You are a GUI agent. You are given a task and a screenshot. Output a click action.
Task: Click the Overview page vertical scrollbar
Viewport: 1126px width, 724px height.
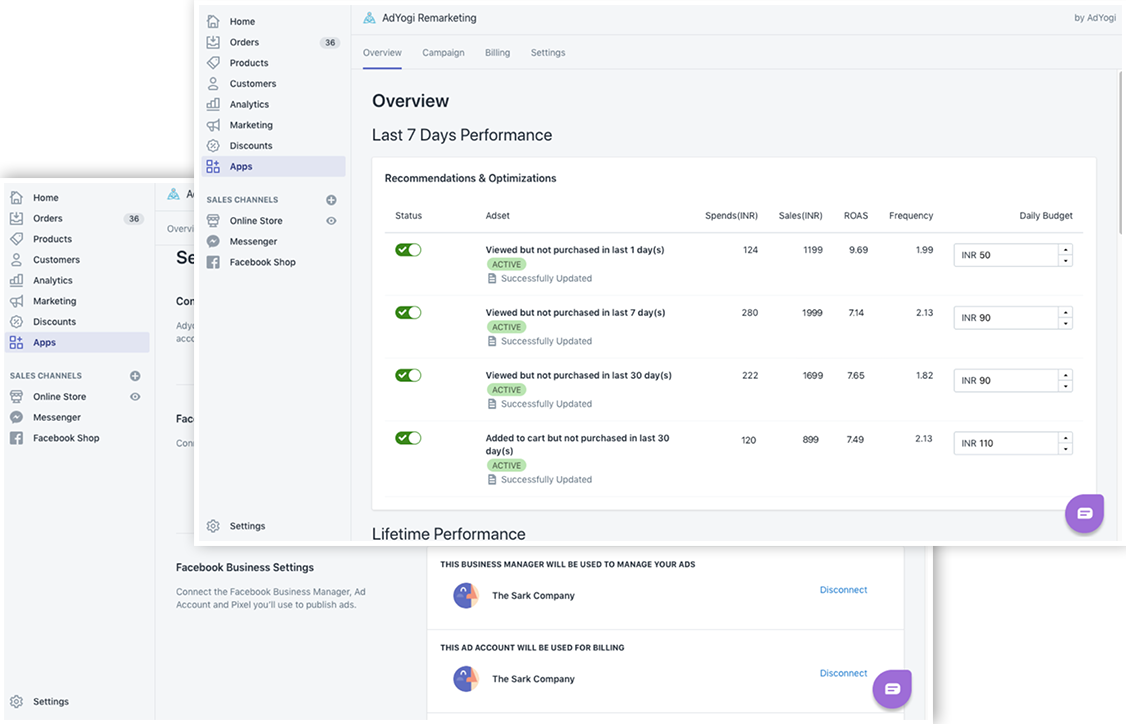[x=1120, y=152]
